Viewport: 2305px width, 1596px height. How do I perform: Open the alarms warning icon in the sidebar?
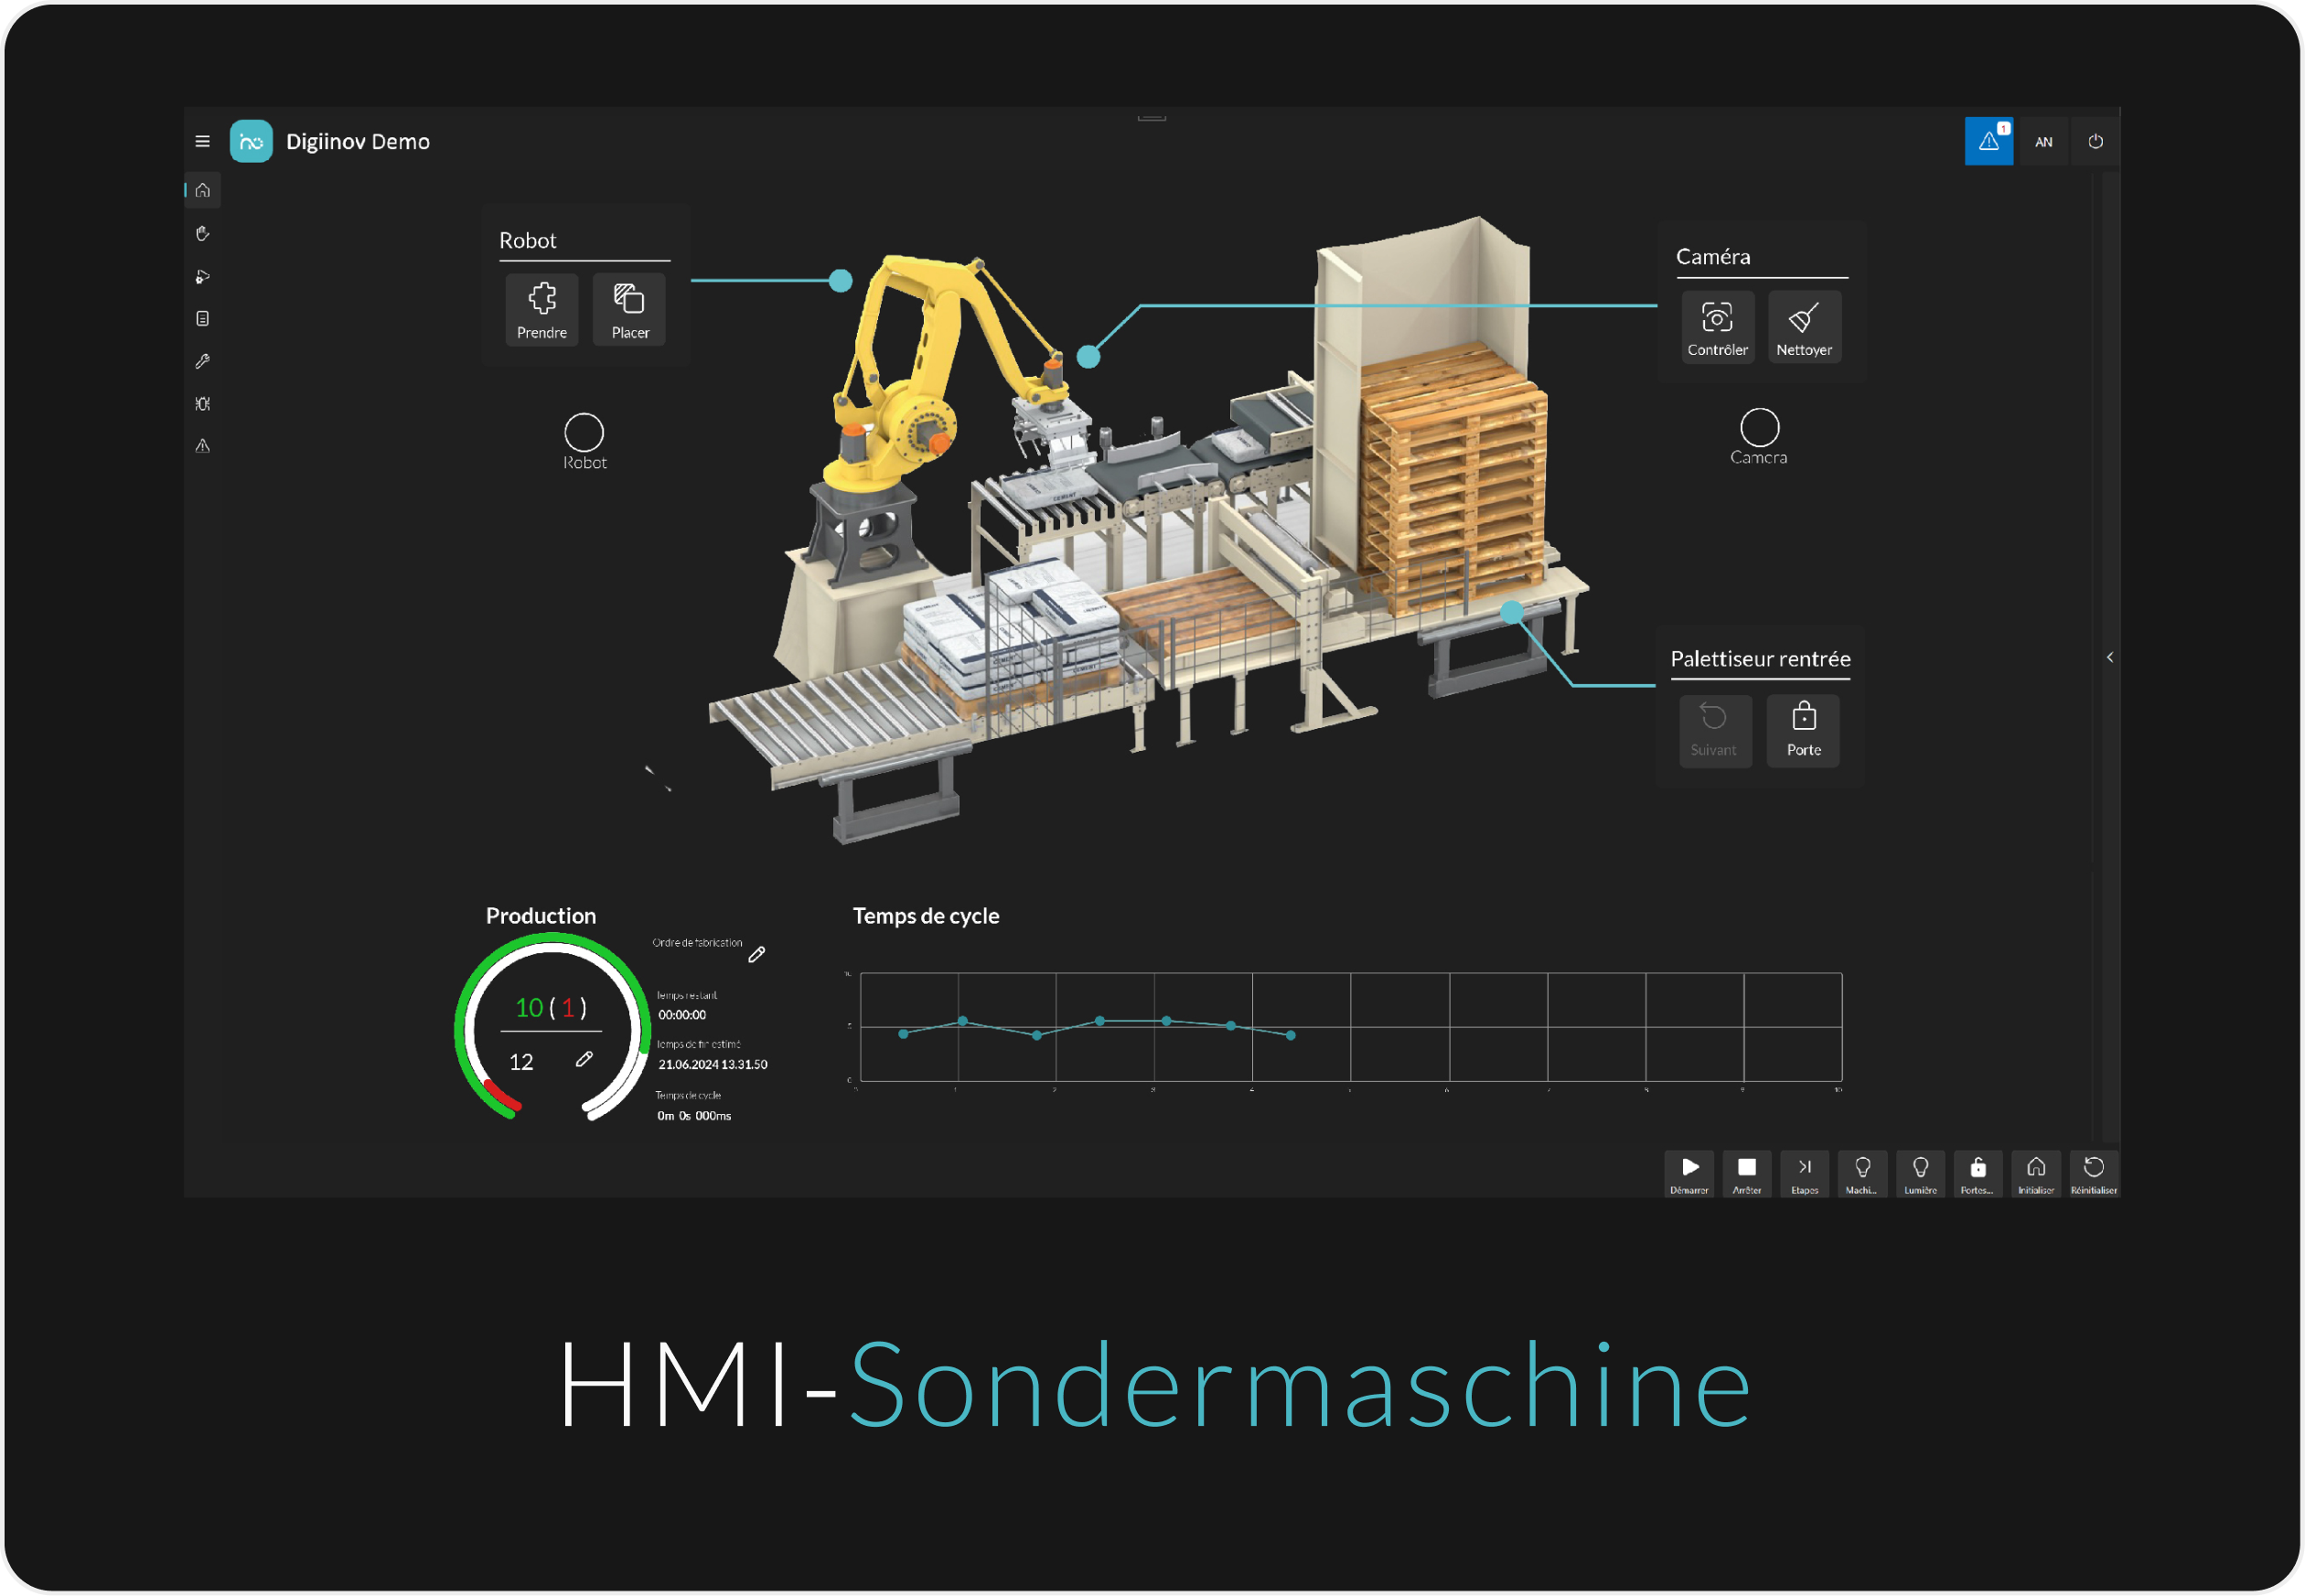202,445
